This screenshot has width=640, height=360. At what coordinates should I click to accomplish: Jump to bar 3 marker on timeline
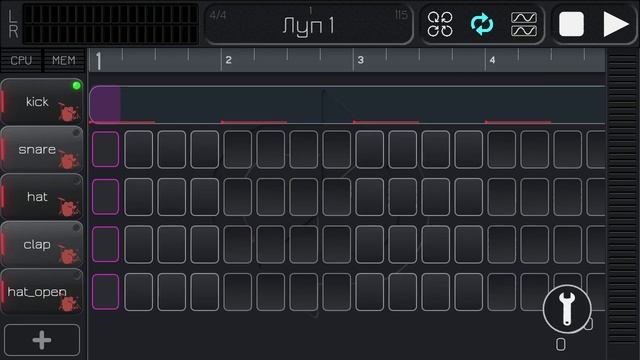click(x=360, y=60)
